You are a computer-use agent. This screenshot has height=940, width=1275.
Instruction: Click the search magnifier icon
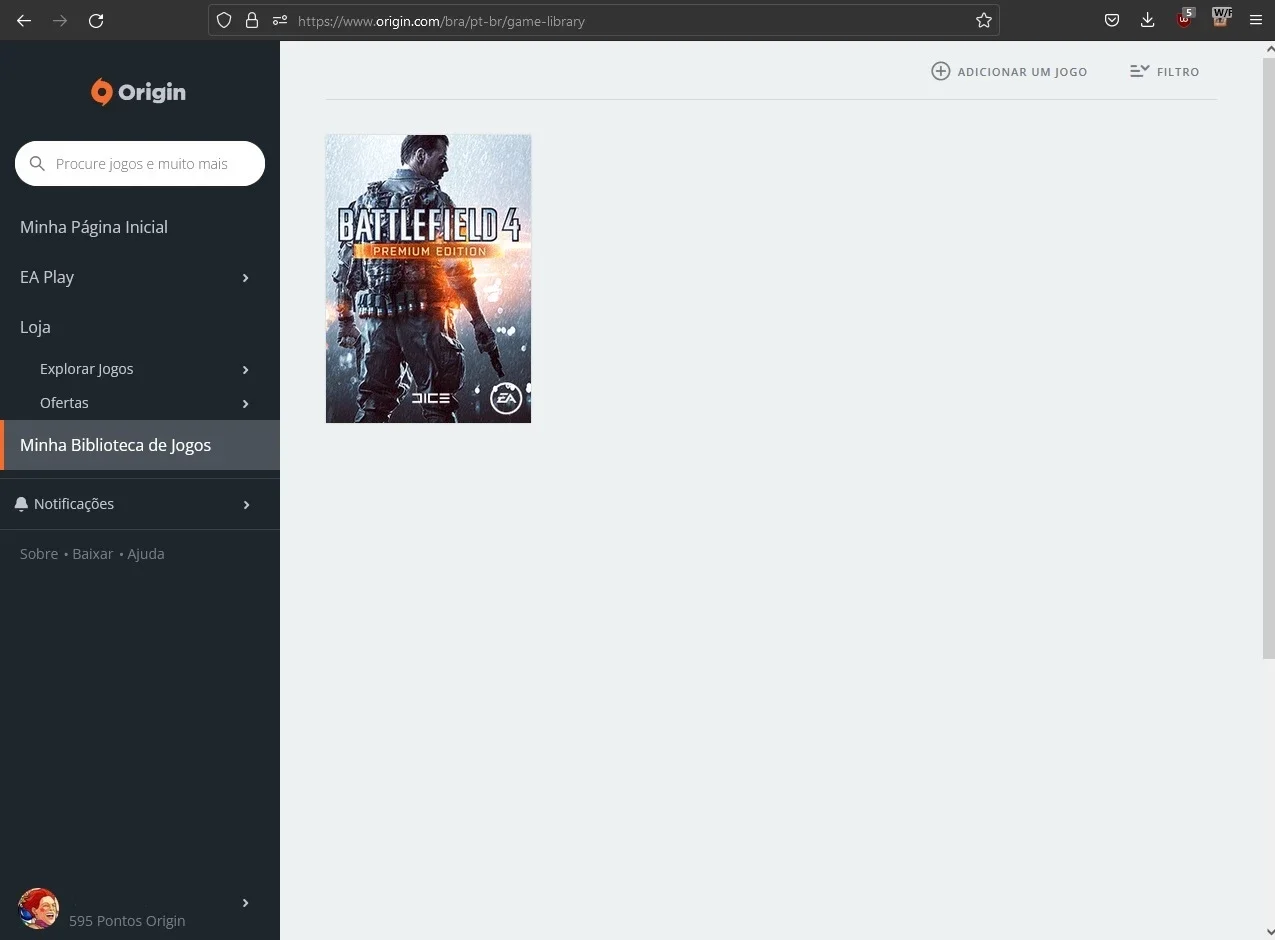coord(38,164)
